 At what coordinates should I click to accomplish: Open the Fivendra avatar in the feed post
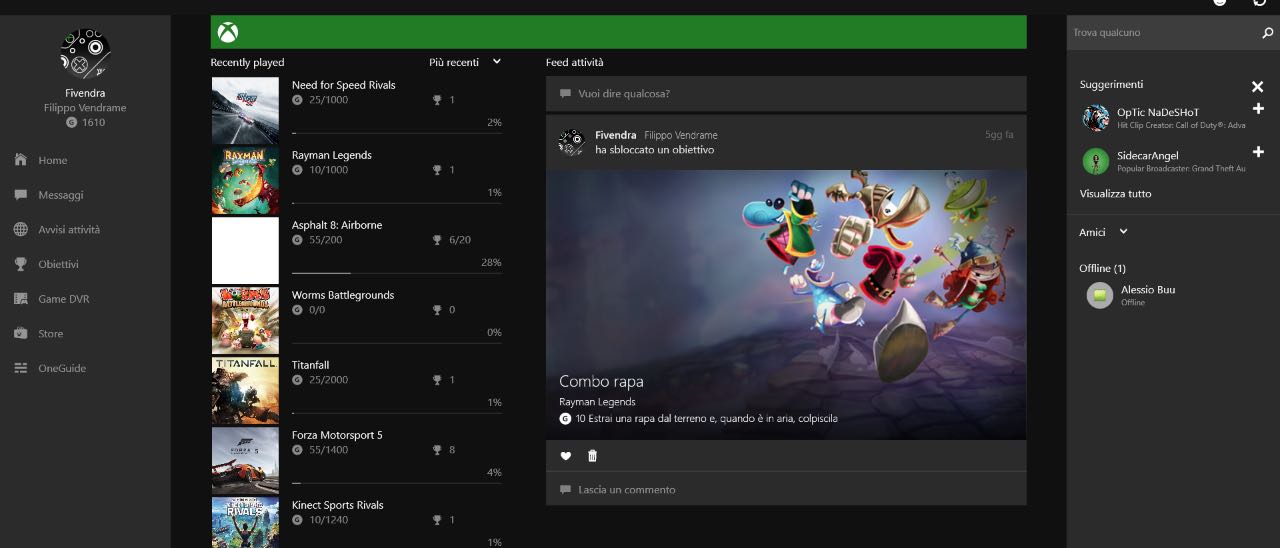571,142
